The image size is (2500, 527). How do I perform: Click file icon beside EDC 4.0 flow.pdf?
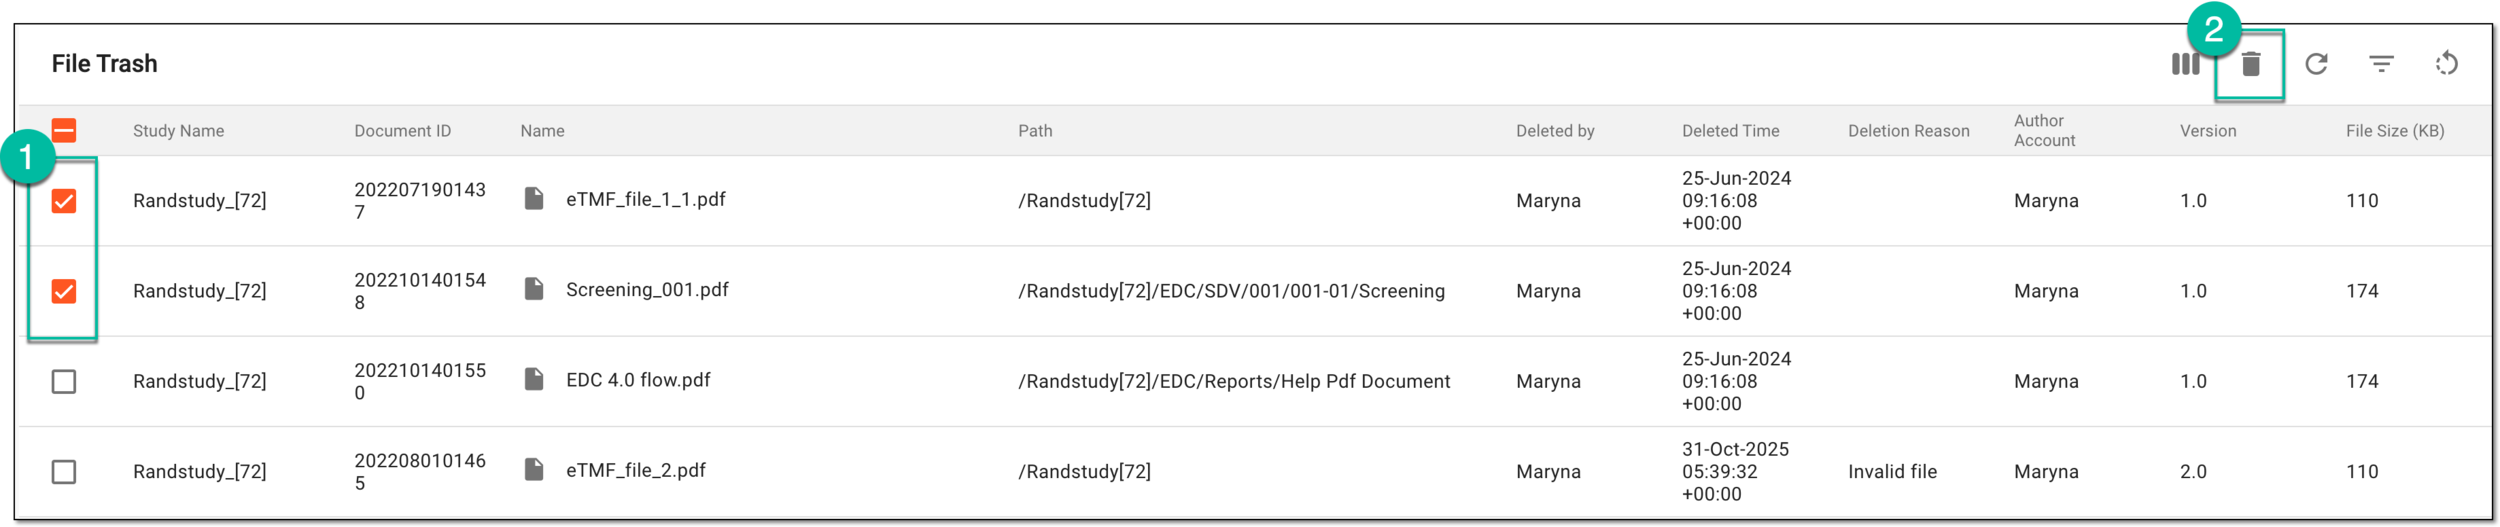[534, 379]
